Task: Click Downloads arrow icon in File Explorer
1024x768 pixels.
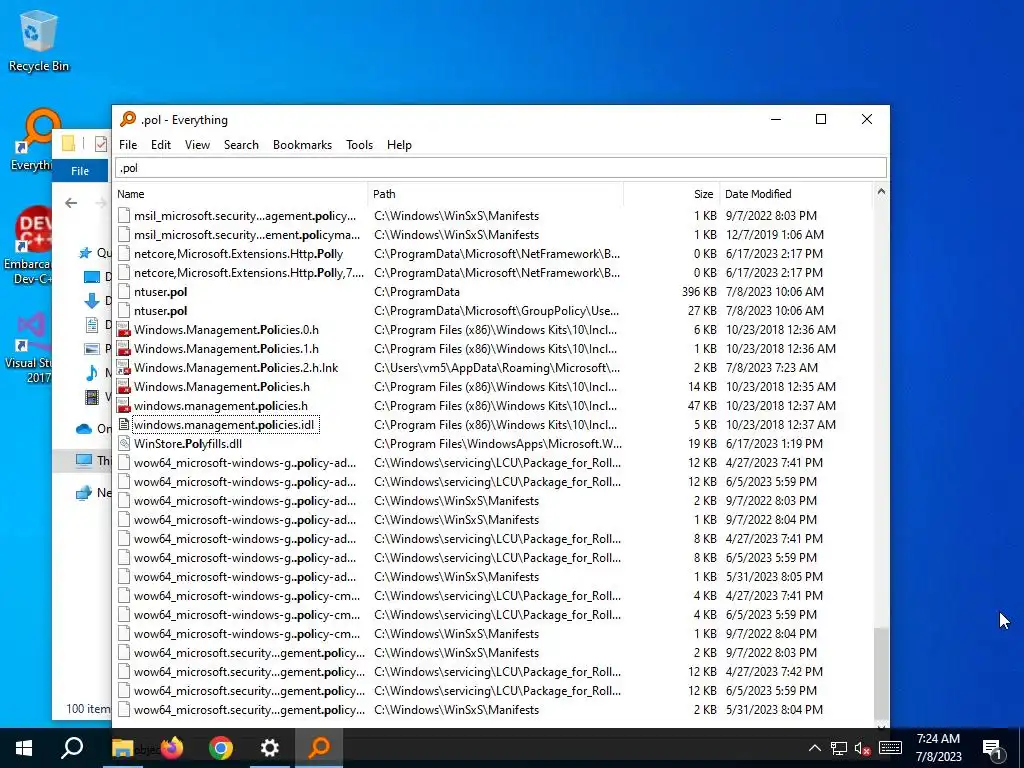Action: (92, 300)
